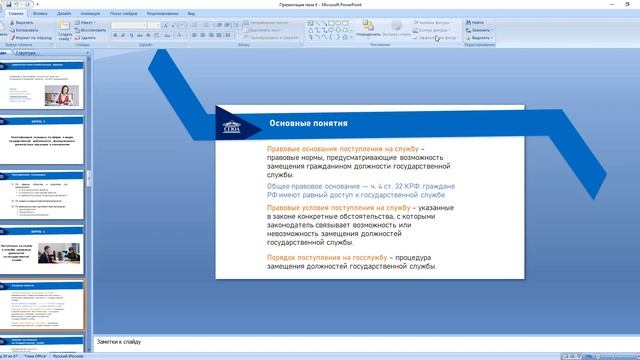Select the slide thumbnail with the woman photo

coord(42,85)
